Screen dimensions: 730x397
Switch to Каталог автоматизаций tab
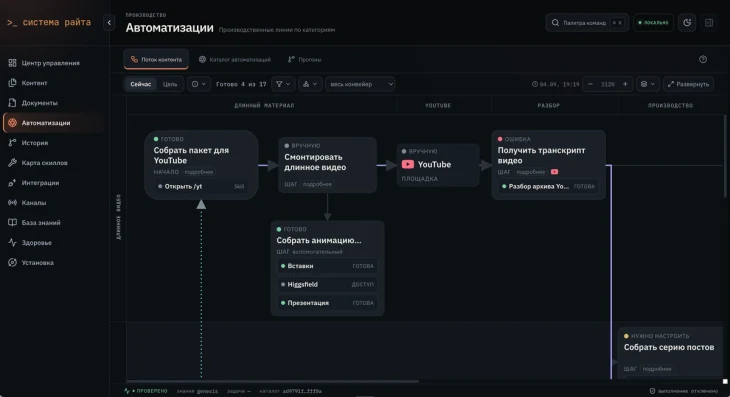[x=235, y=60]
